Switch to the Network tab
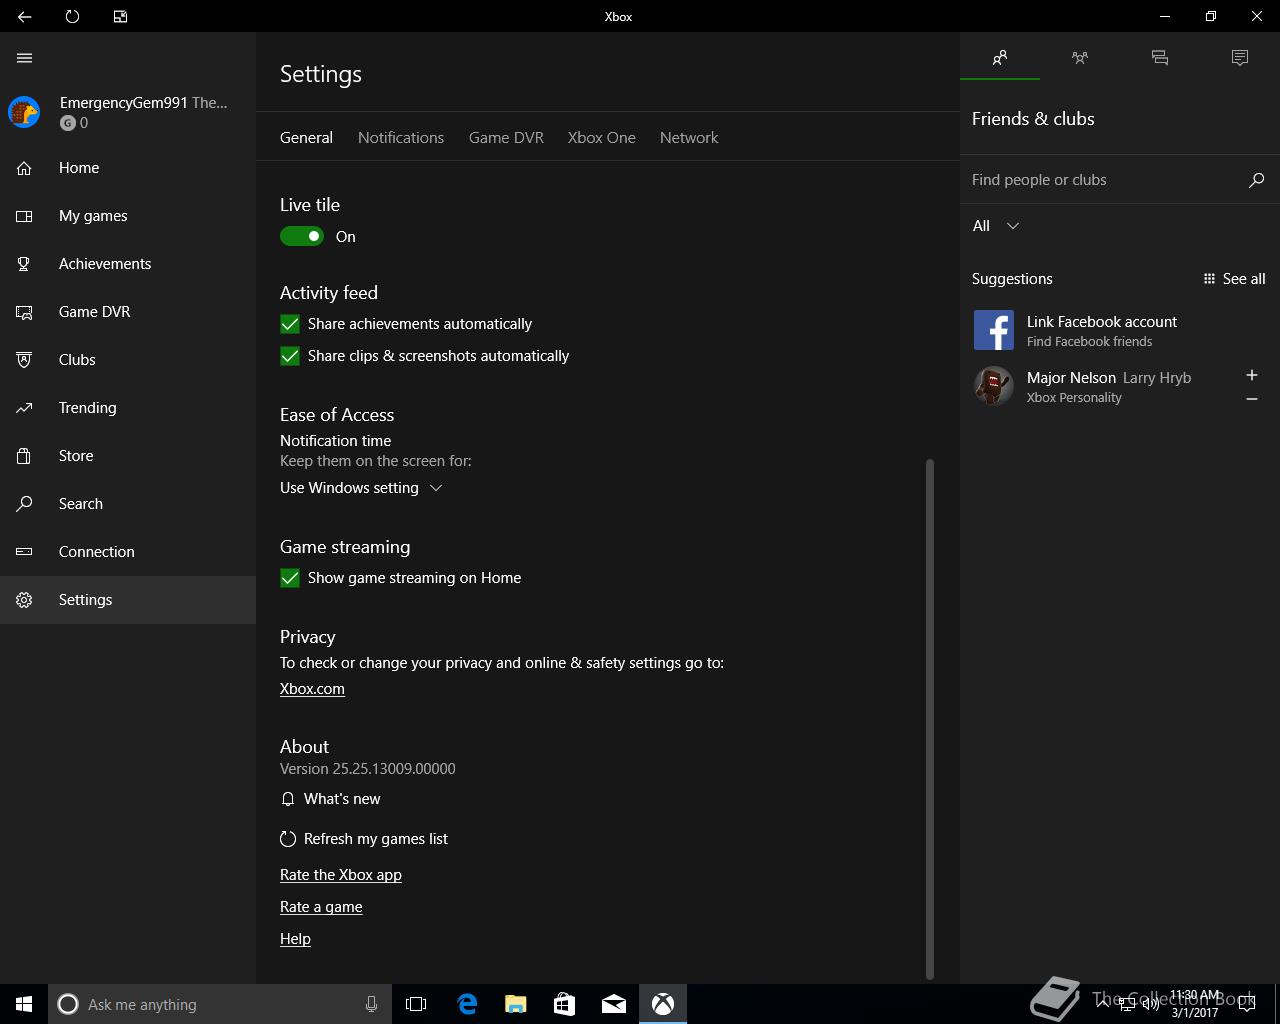Screen dimensions: 1280x1024 689,138
